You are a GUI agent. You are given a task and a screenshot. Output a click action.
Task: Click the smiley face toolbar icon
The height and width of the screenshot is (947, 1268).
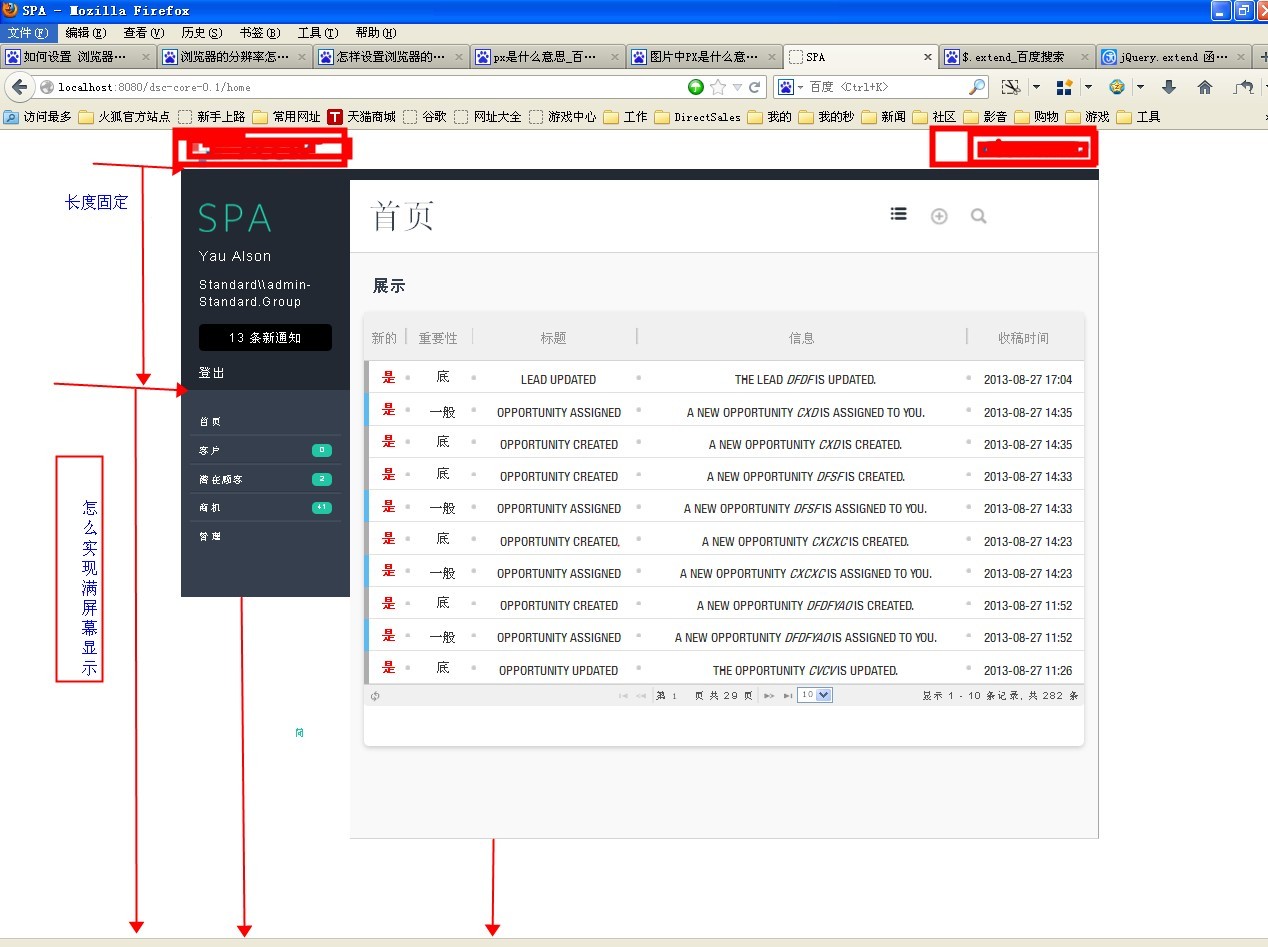(x=1116, y=87)
